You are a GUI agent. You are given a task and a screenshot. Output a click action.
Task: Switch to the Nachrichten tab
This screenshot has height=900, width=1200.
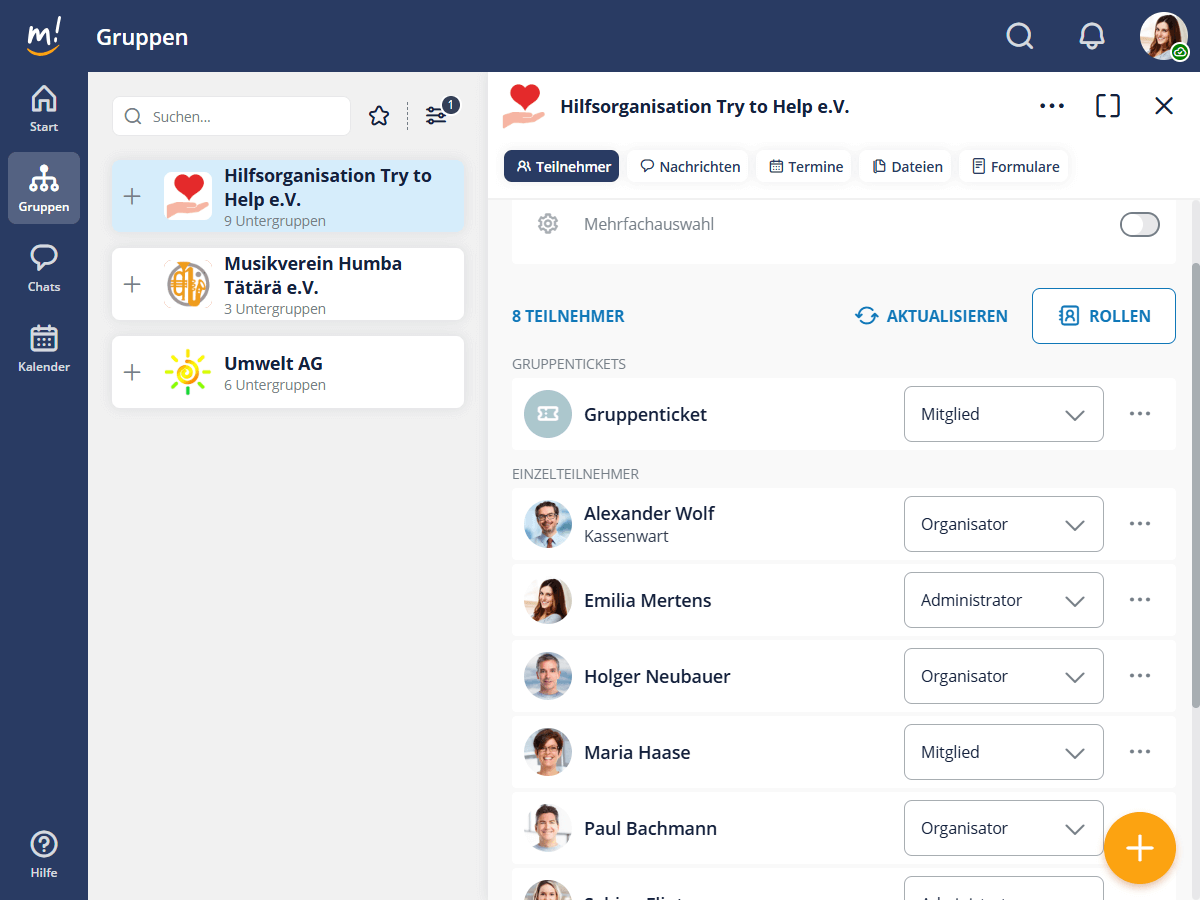coord(688,166)
